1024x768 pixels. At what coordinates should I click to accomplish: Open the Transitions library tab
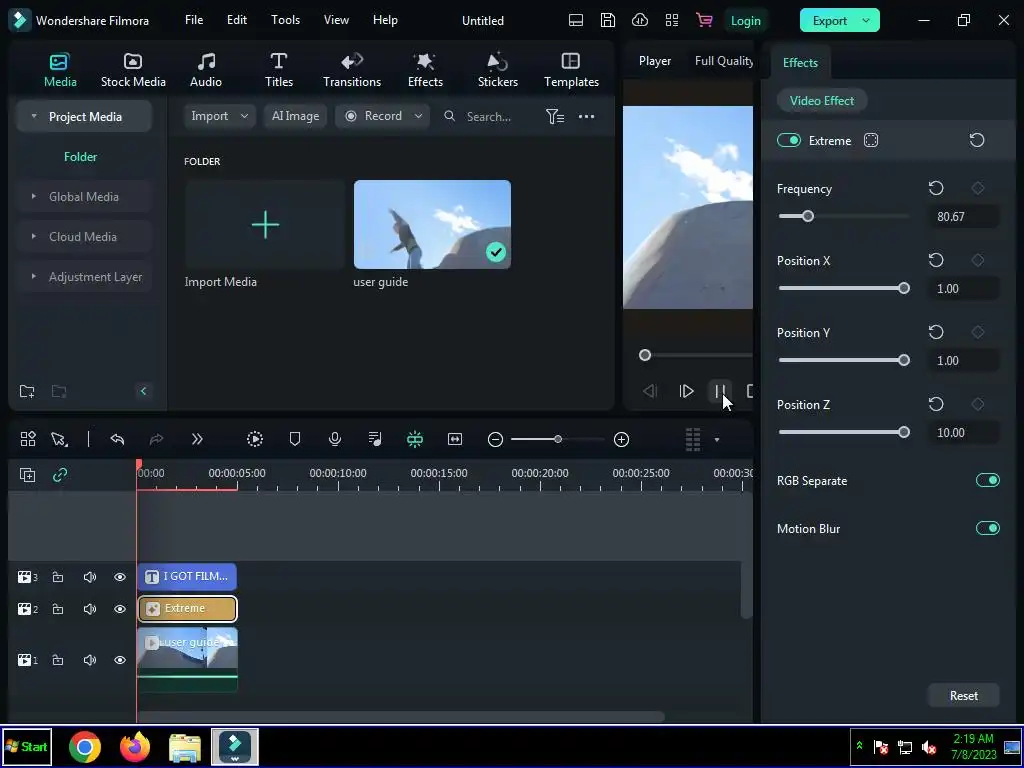(352, 70)
